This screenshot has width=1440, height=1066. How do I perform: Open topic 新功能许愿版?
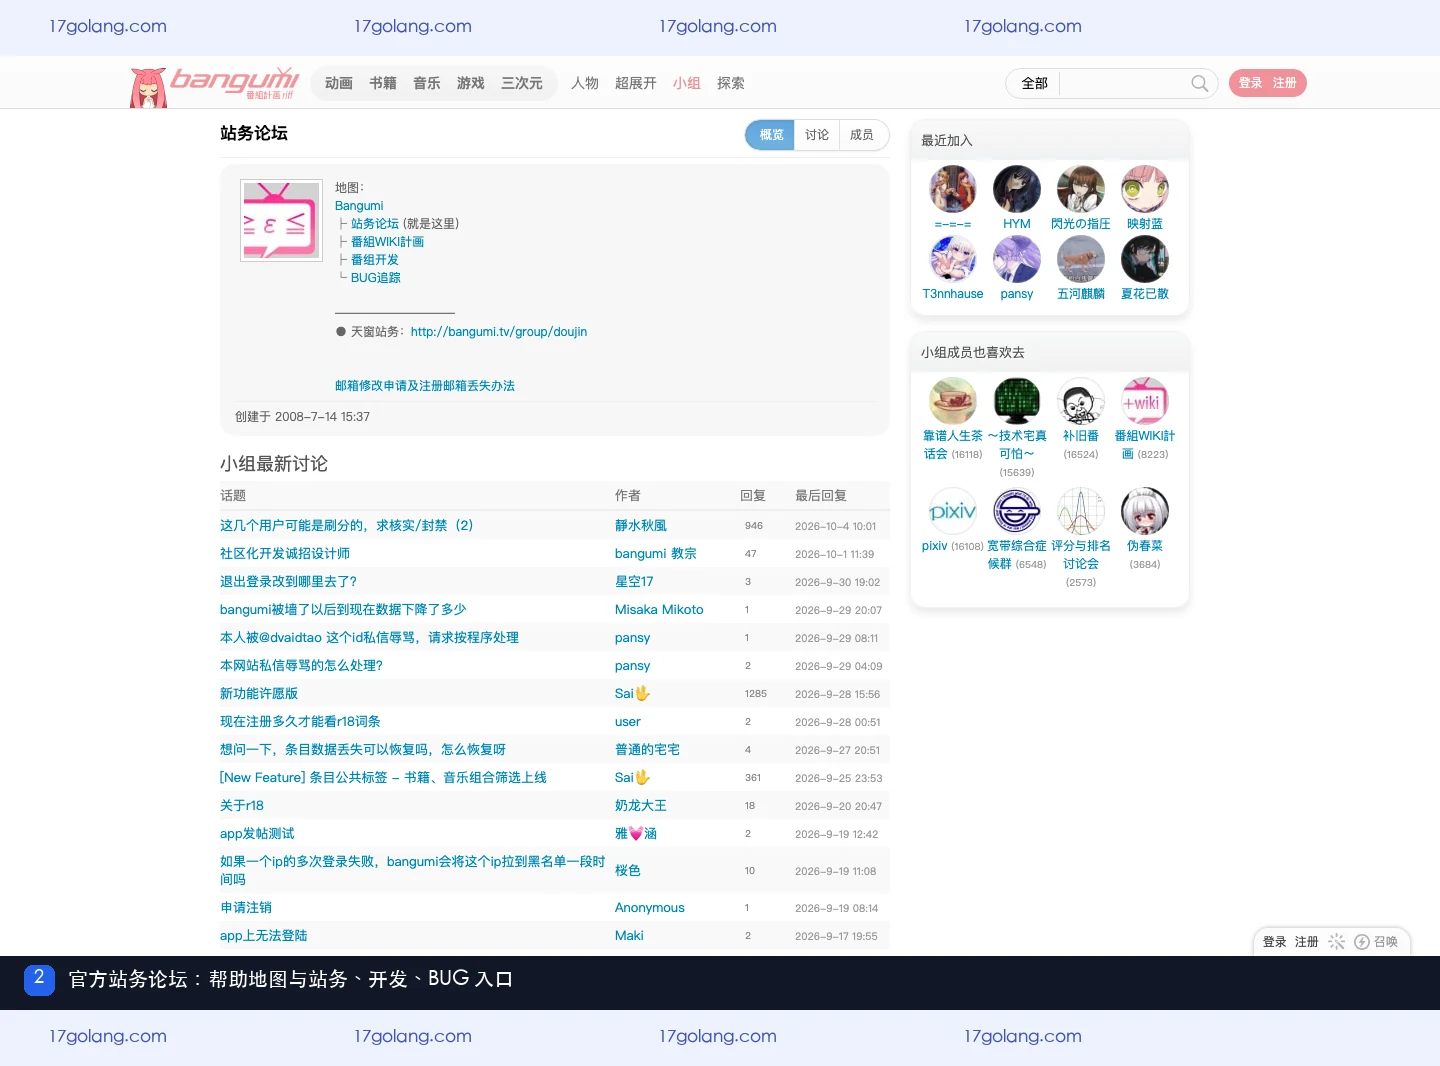(x=259, y=694)
